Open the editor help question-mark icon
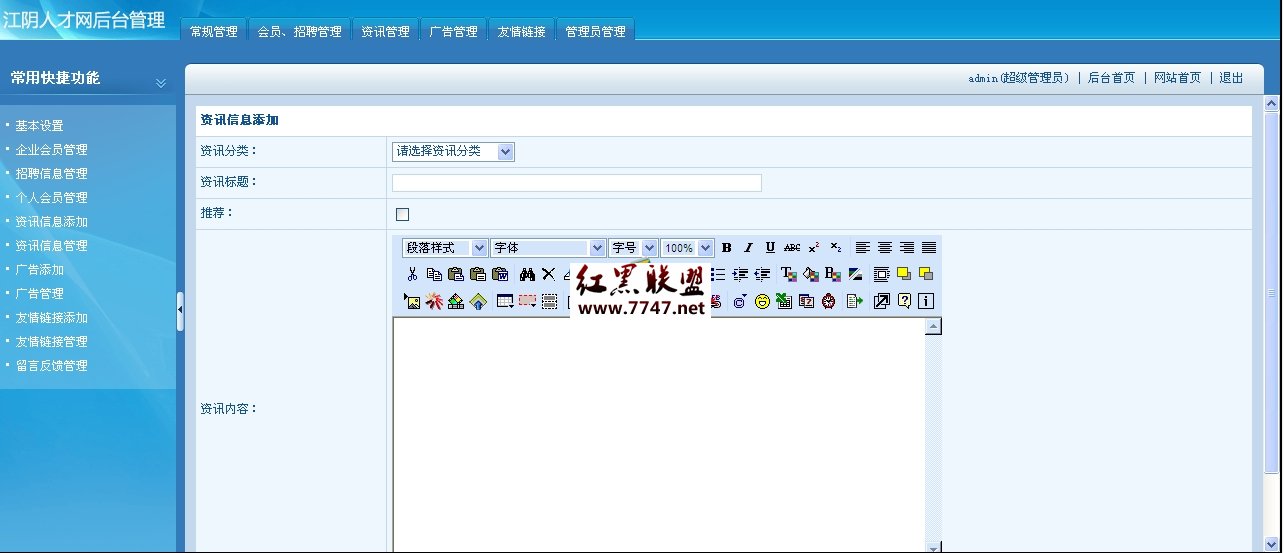 coord(904,301)
